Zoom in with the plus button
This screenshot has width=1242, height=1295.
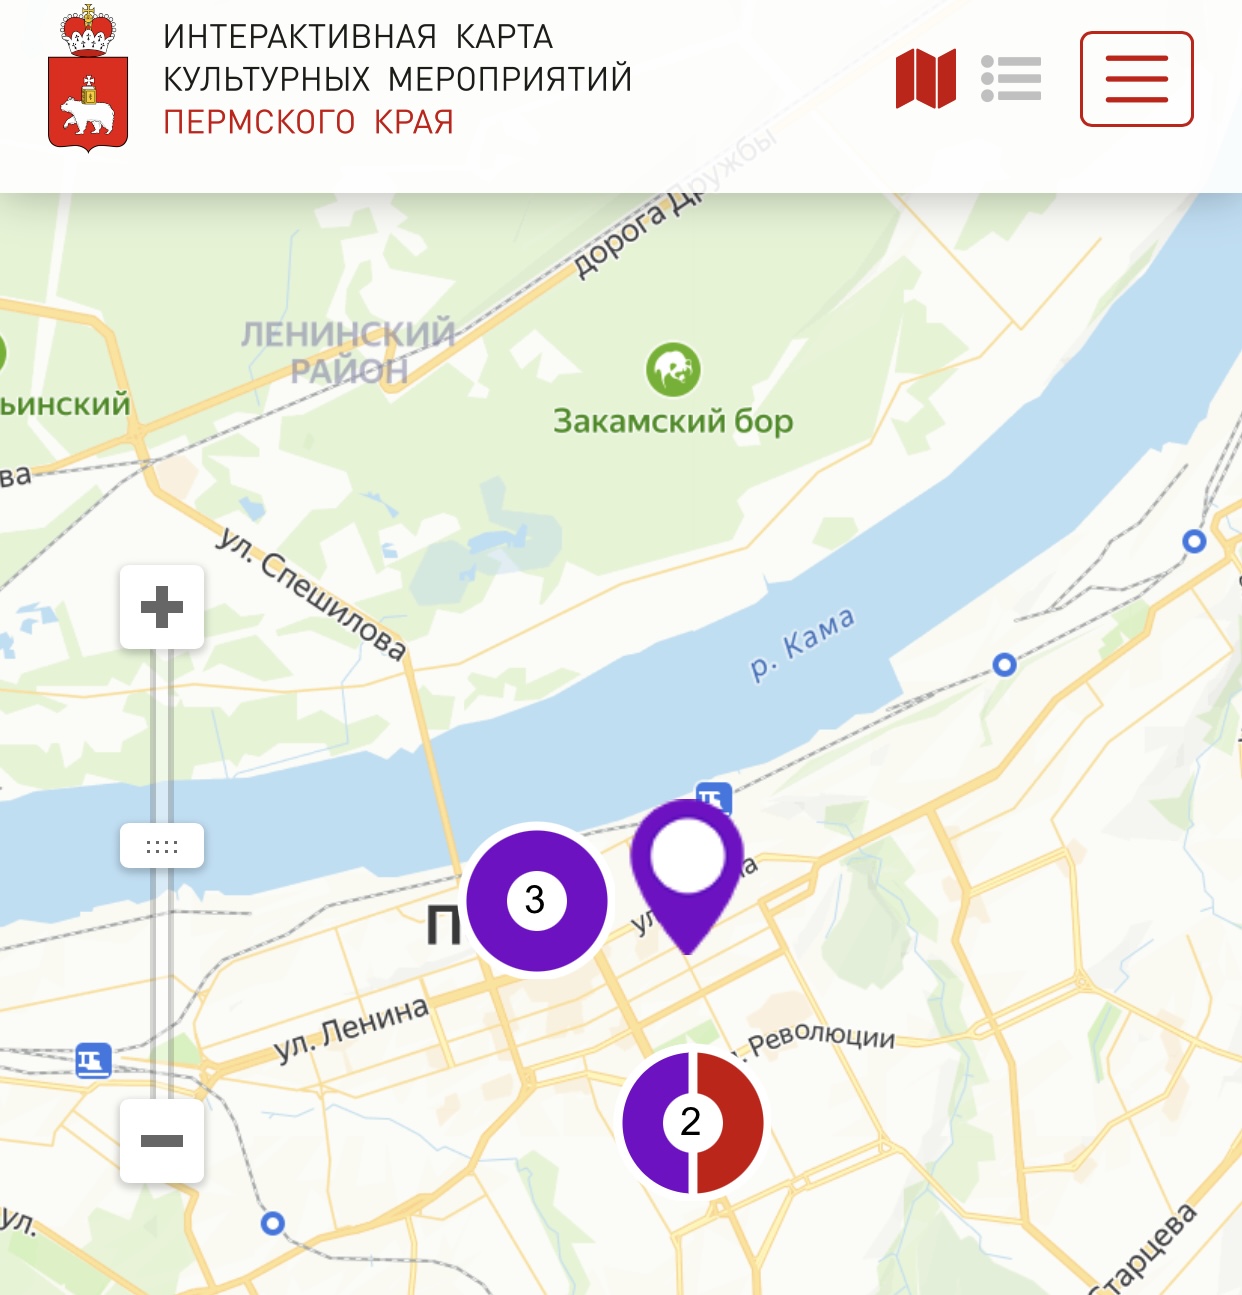pyautogui.click(x=162, y=607)
